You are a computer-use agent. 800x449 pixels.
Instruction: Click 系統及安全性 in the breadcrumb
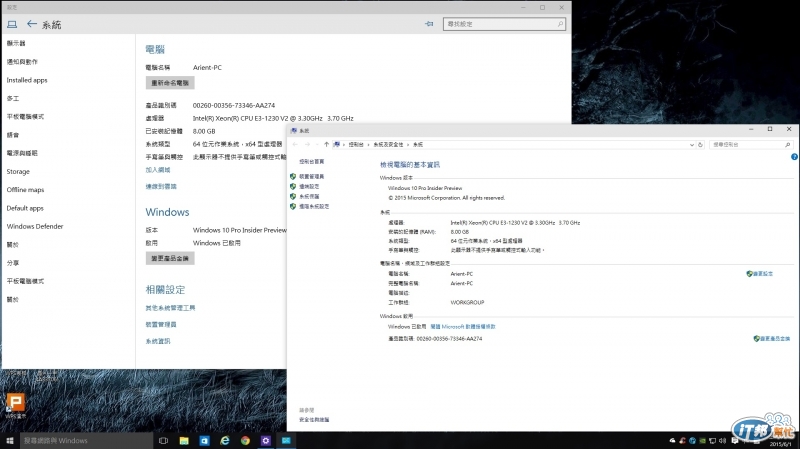click(x=388, y=145)
